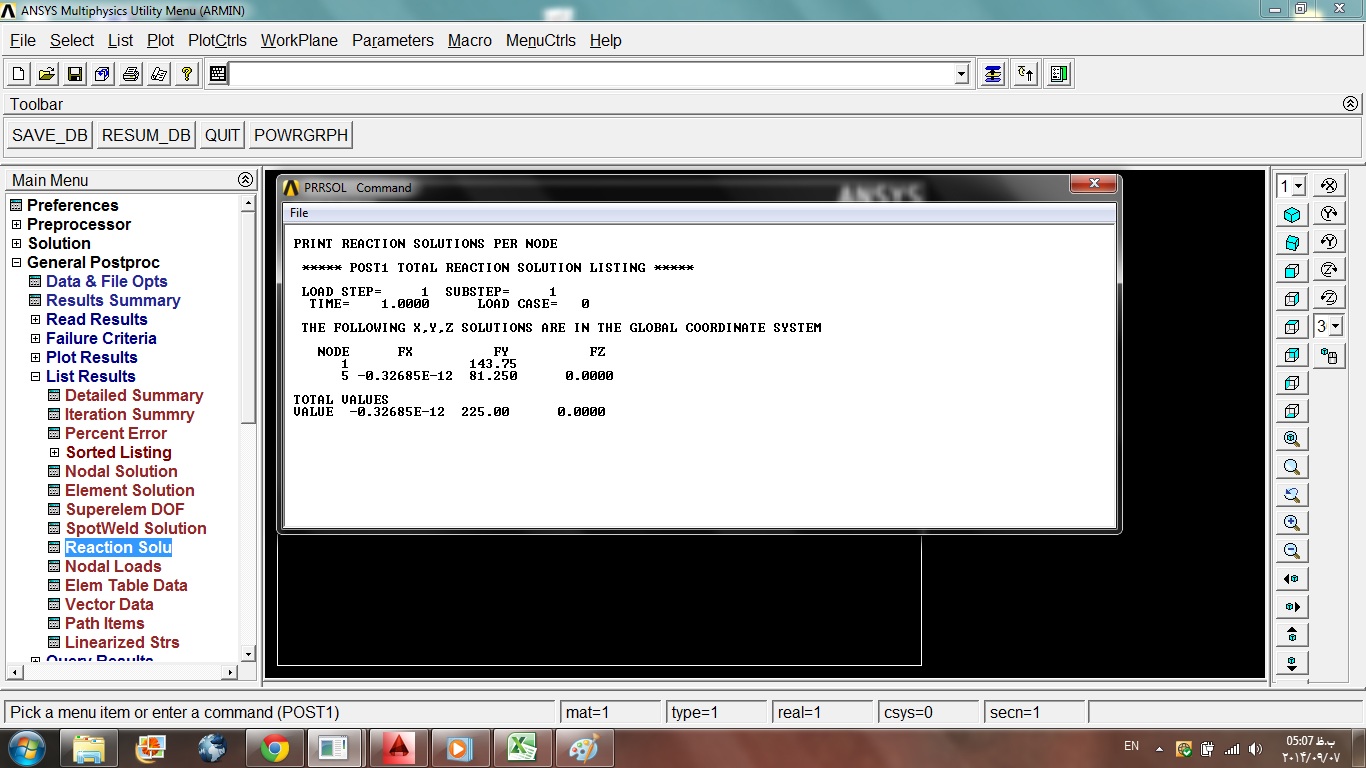Click the Pan Model Left arrow icon

click(x=1292, y=579)
